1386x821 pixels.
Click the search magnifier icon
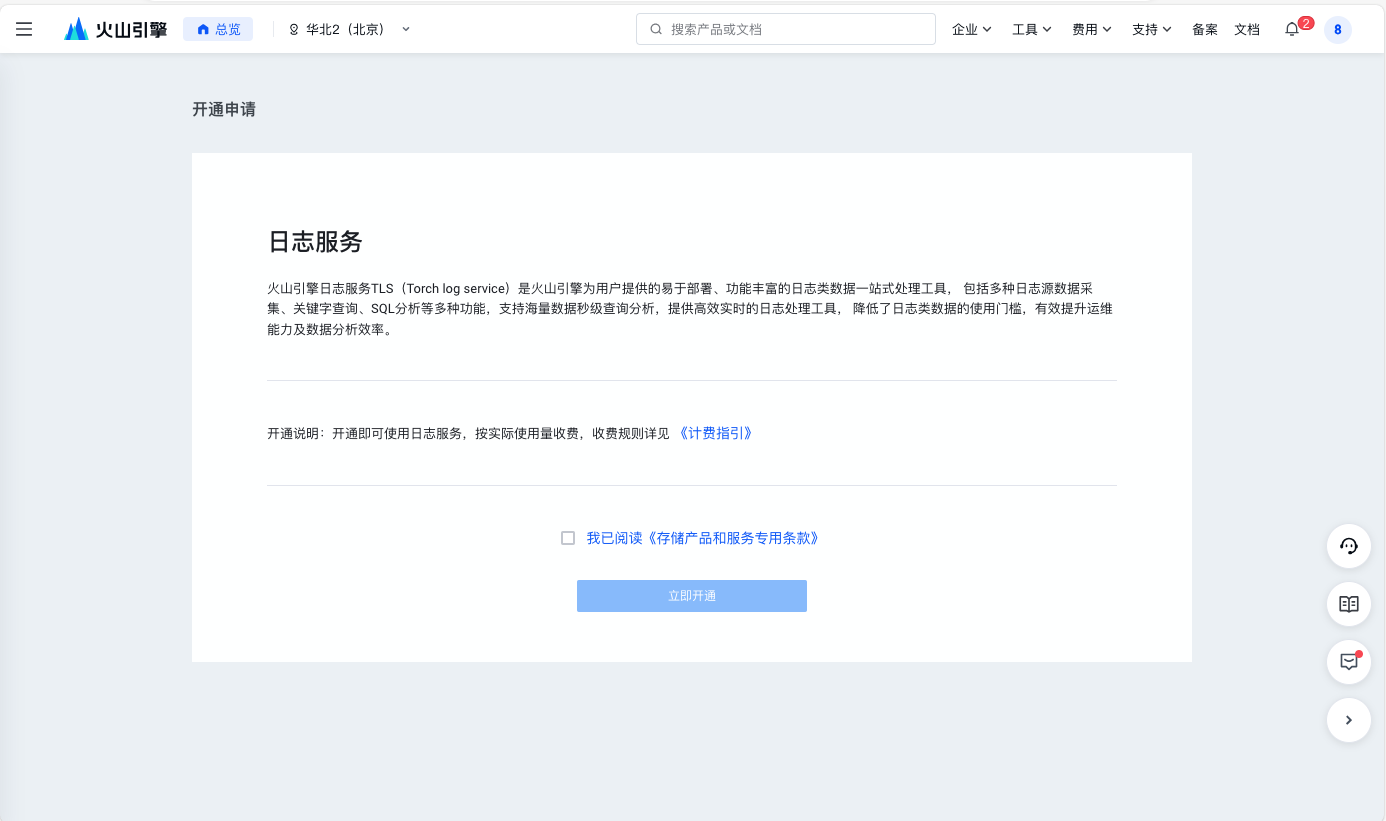click(x=656, y=29)
